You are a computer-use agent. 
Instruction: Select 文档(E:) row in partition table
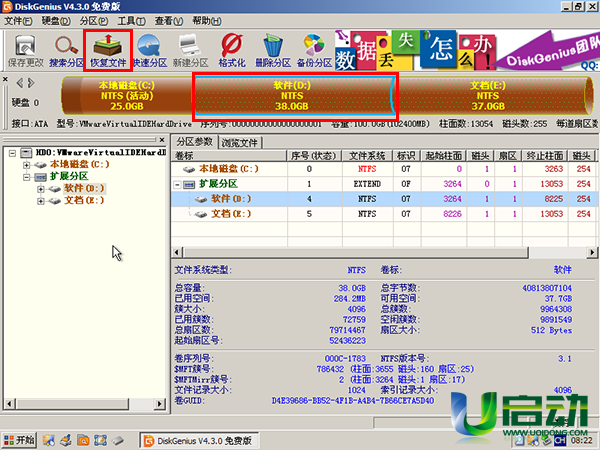tap(384, 214)
